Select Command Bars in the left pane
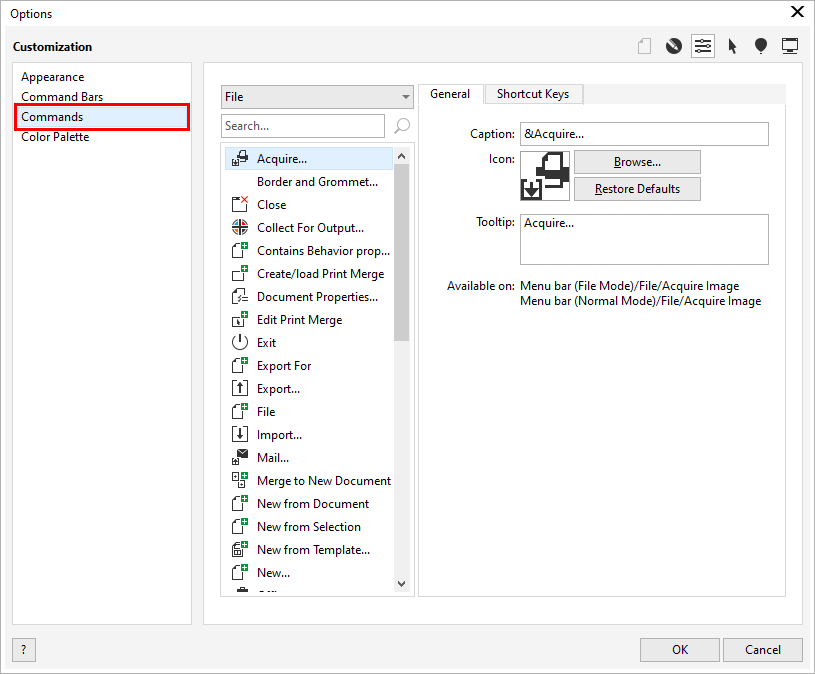Image resolution: width=815 pixels, height=674 pixels. 62,97
